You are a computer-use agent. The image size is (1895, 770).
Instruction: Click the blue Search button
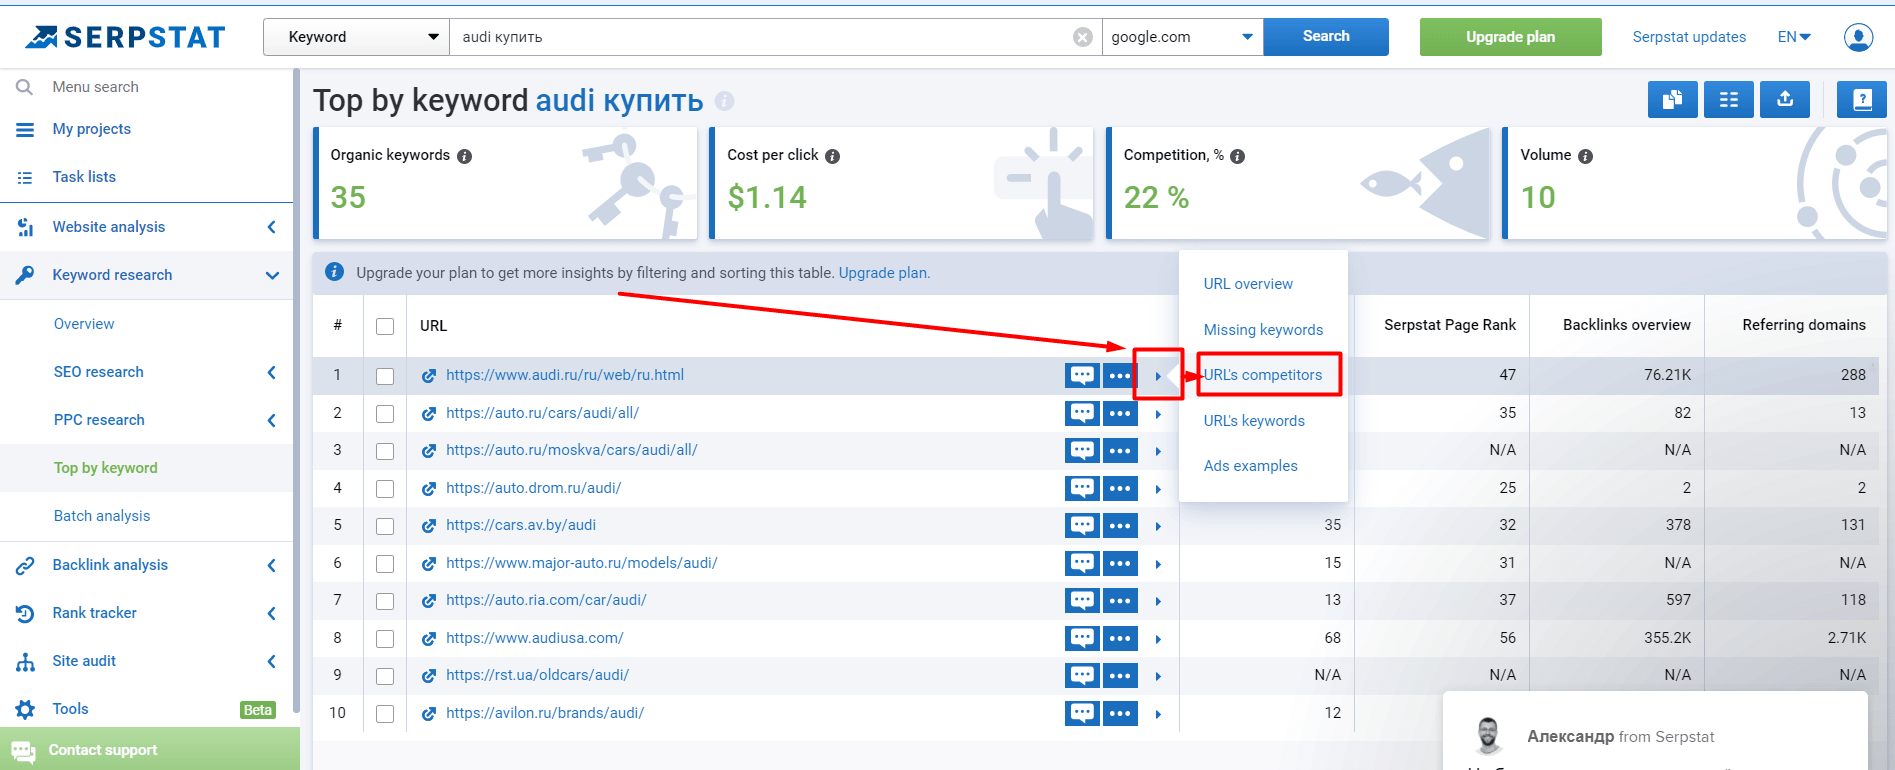click(x=1326, y=37)
